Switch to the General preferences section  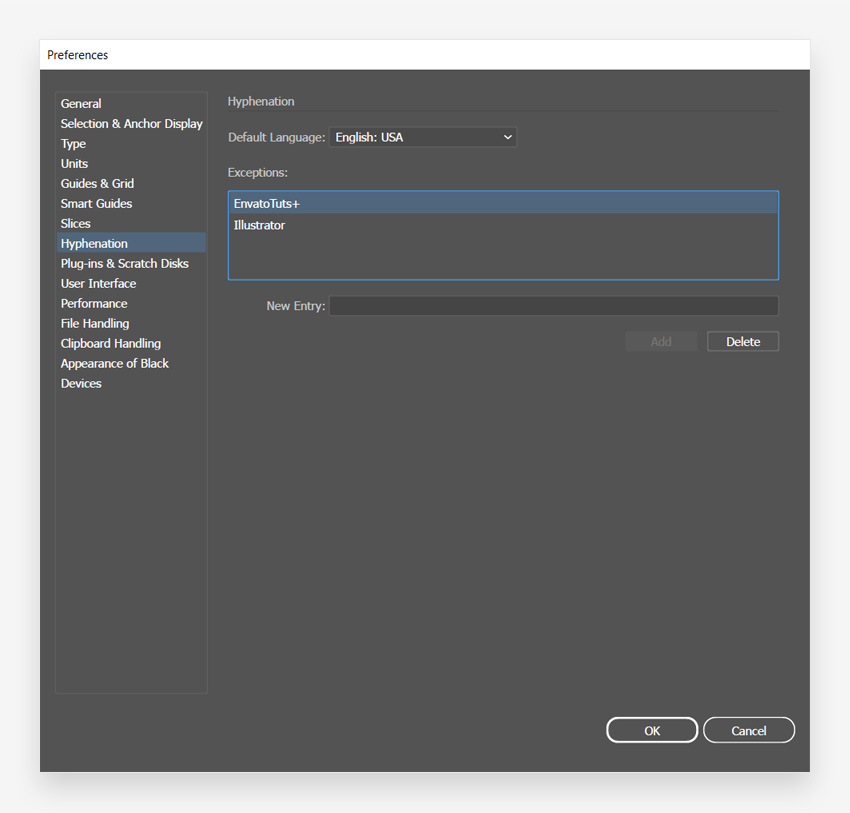81,103
